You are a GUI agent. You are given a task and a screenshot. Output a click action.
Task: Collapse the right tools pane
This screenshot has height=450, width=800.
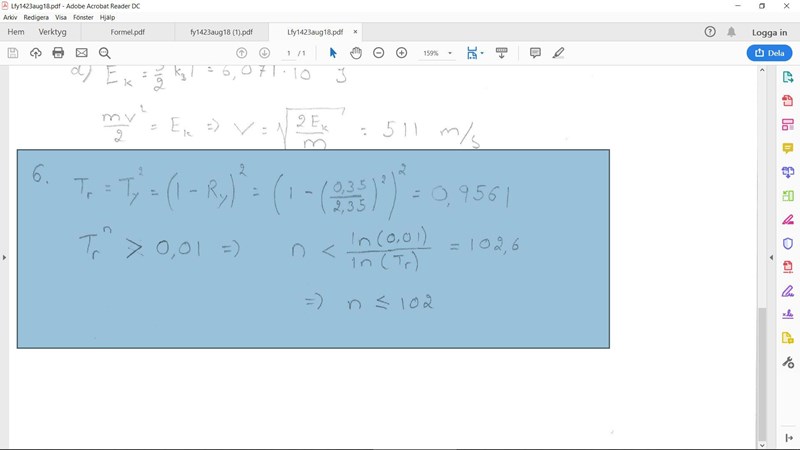point(771,257)
